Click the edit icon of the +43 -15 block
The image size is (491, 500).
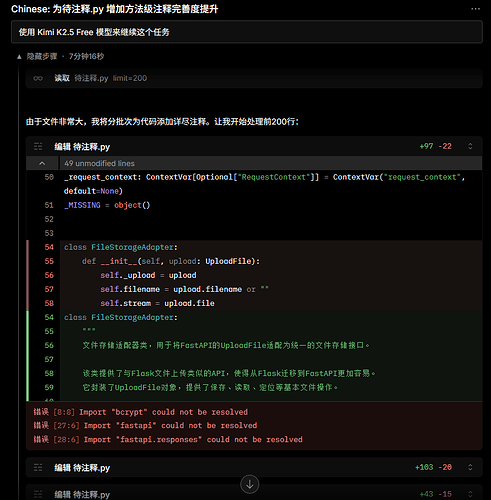click(x=38, y=494)
